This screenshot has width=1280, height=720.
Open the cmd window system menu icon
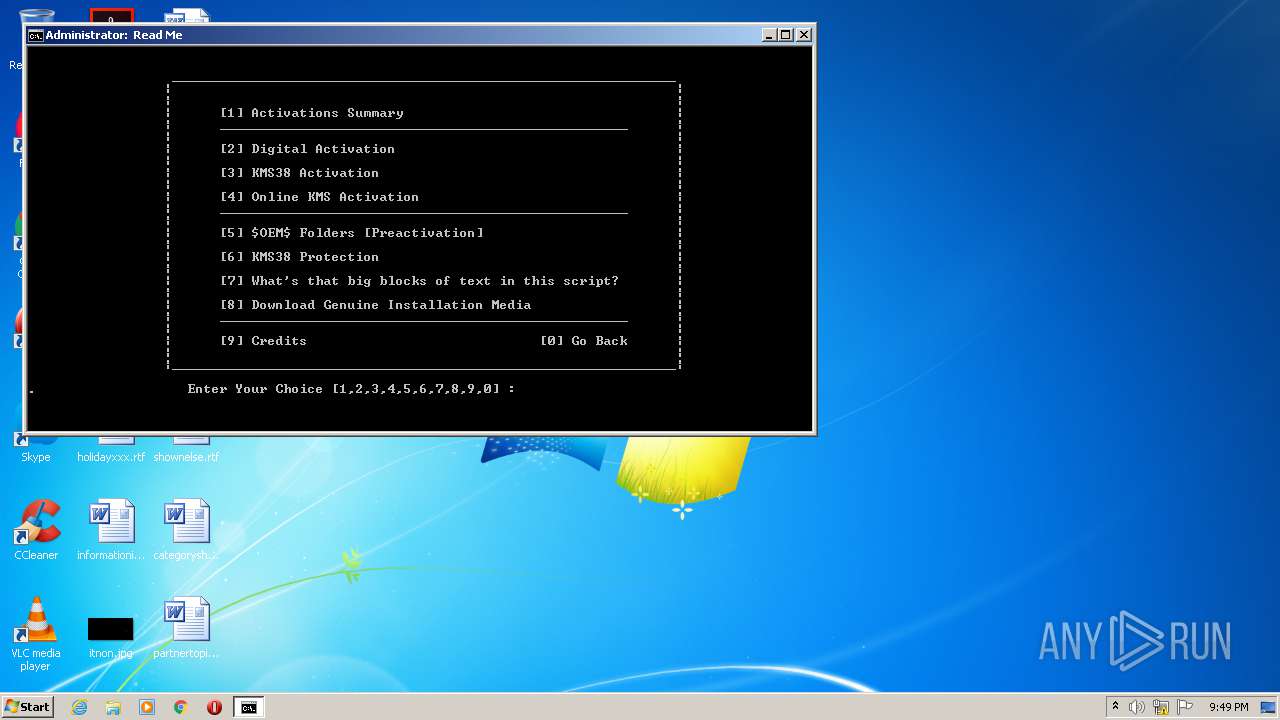35,35
